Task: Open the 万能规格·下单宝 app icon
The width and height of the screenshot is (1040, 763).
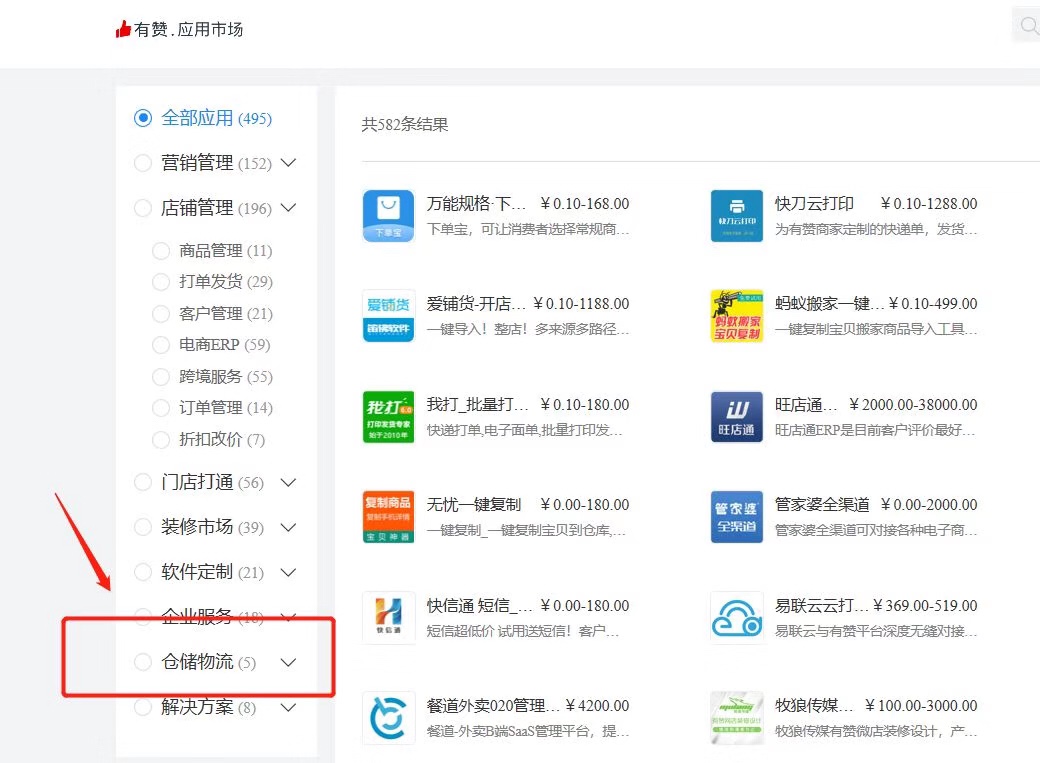Action: point(389,216)
